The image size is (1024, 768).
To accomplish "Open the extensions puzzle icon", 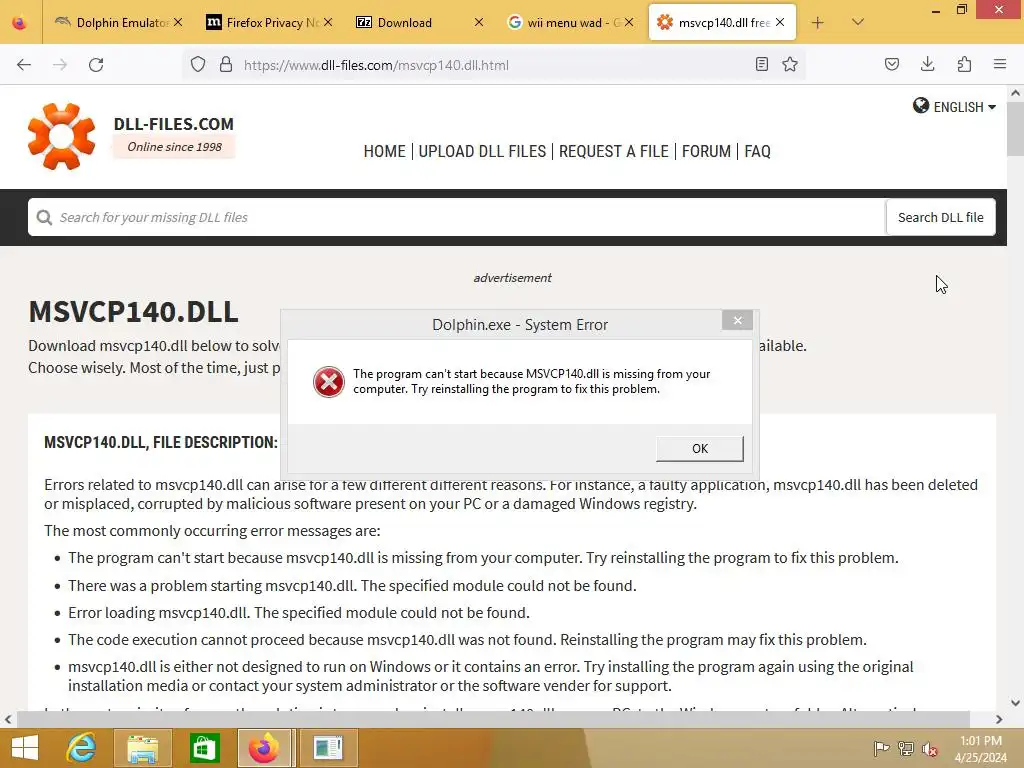I will (965, 64).
